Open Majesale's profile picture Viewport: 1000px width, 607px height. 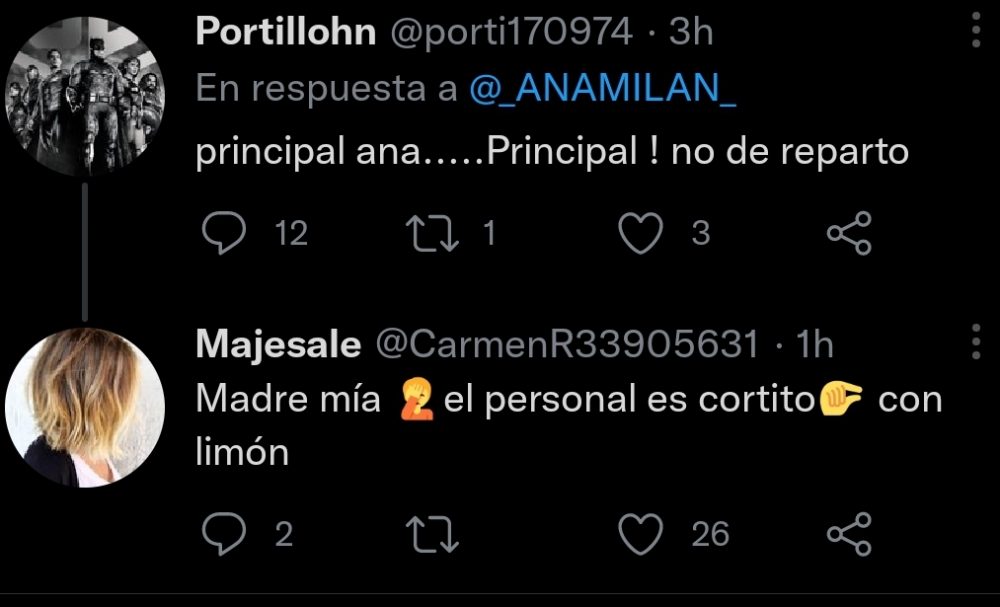(84, 407)
